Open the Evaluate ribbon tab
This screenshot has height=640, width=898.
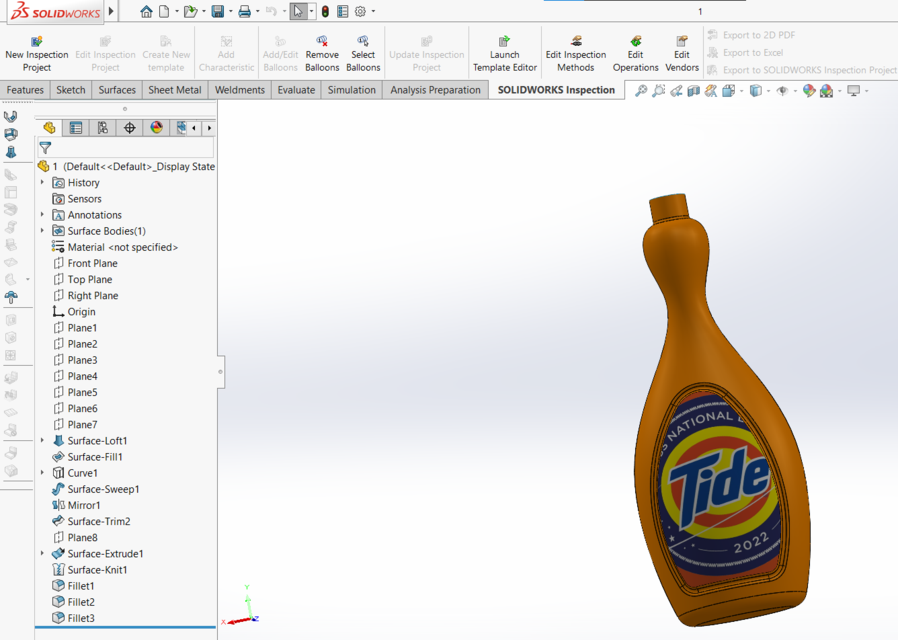[295, 89]
